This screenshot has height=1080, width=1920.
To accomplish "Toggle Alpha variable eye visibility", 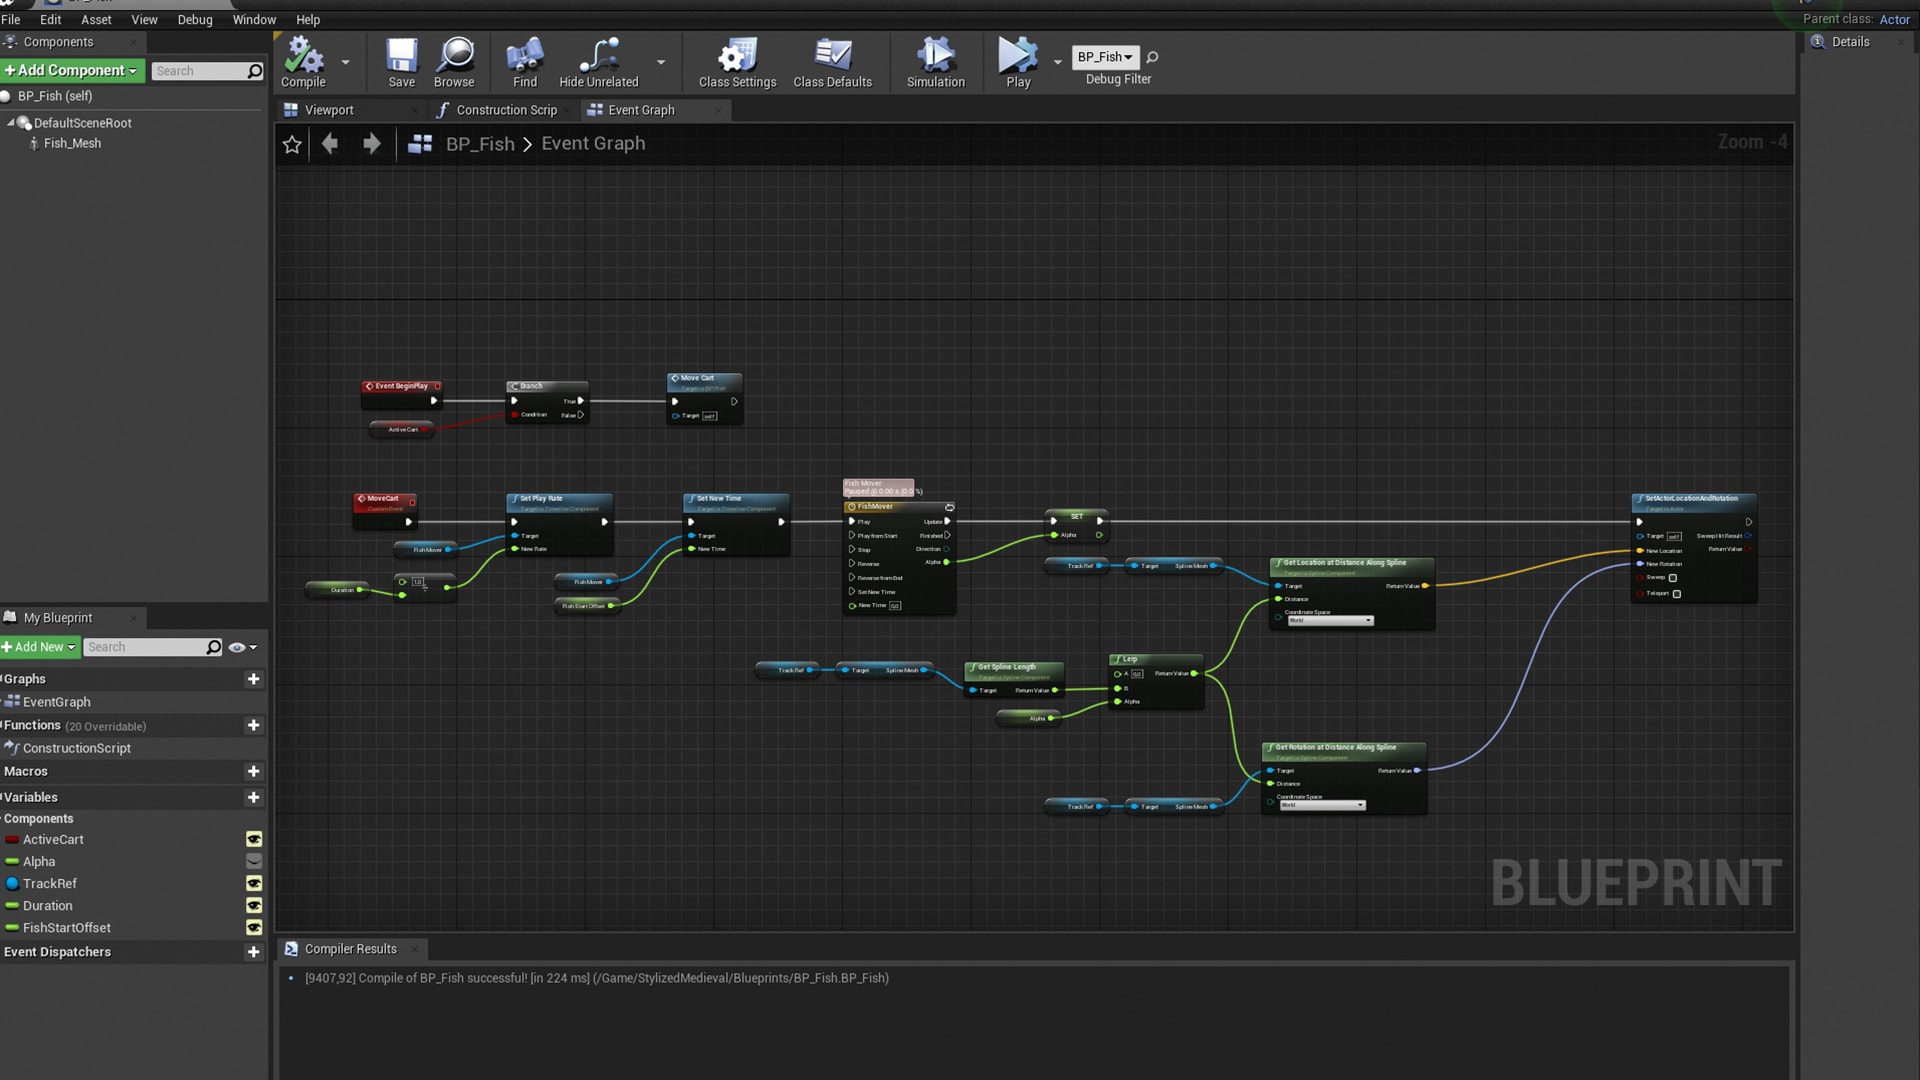I will pos(254,862).
